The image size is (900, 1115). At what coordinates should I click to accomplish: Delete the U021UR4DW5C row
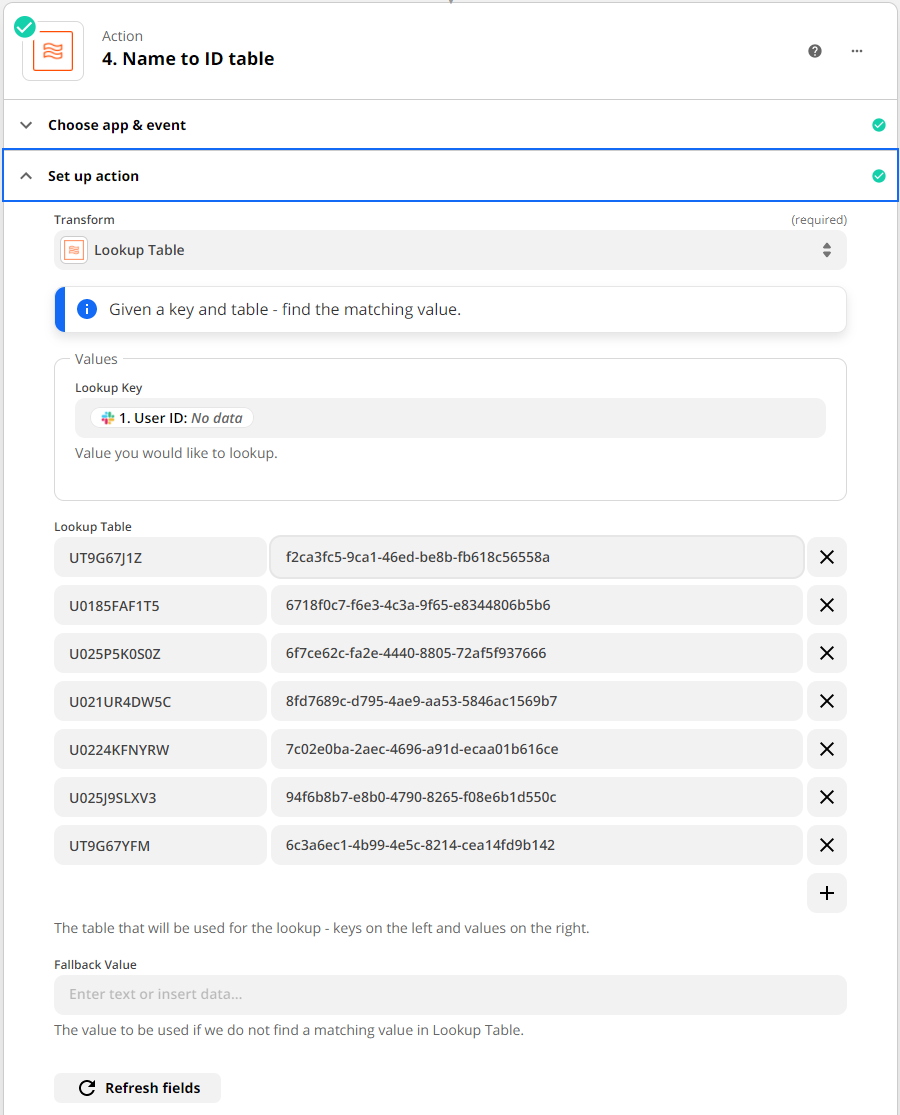pyautogui.click(x=826, y=701)
